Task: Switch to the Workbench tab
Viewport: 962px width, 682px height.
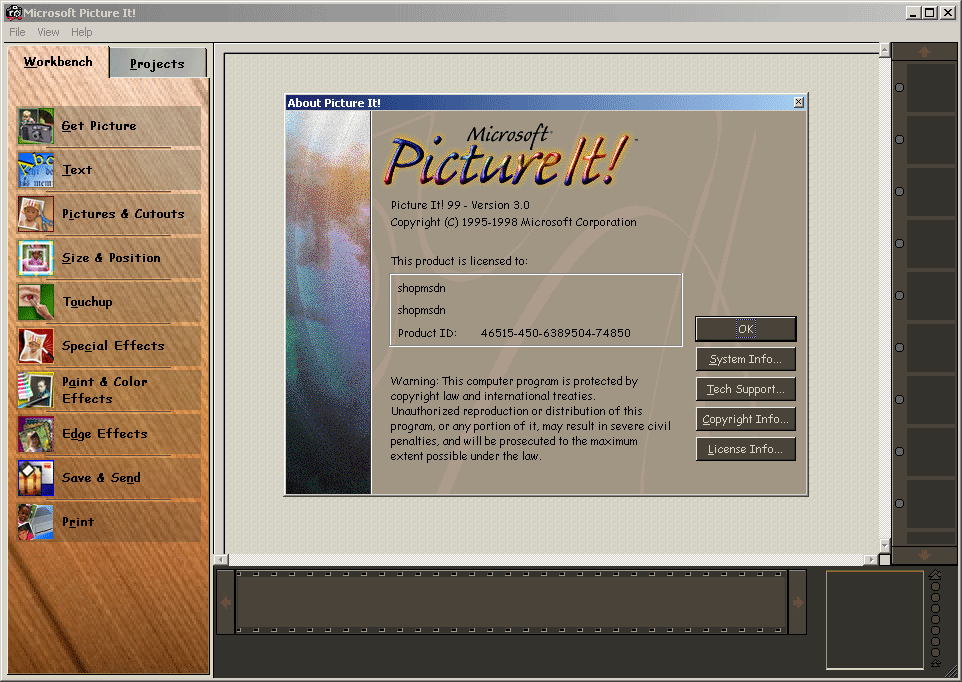Action: (x=58, y=62)
